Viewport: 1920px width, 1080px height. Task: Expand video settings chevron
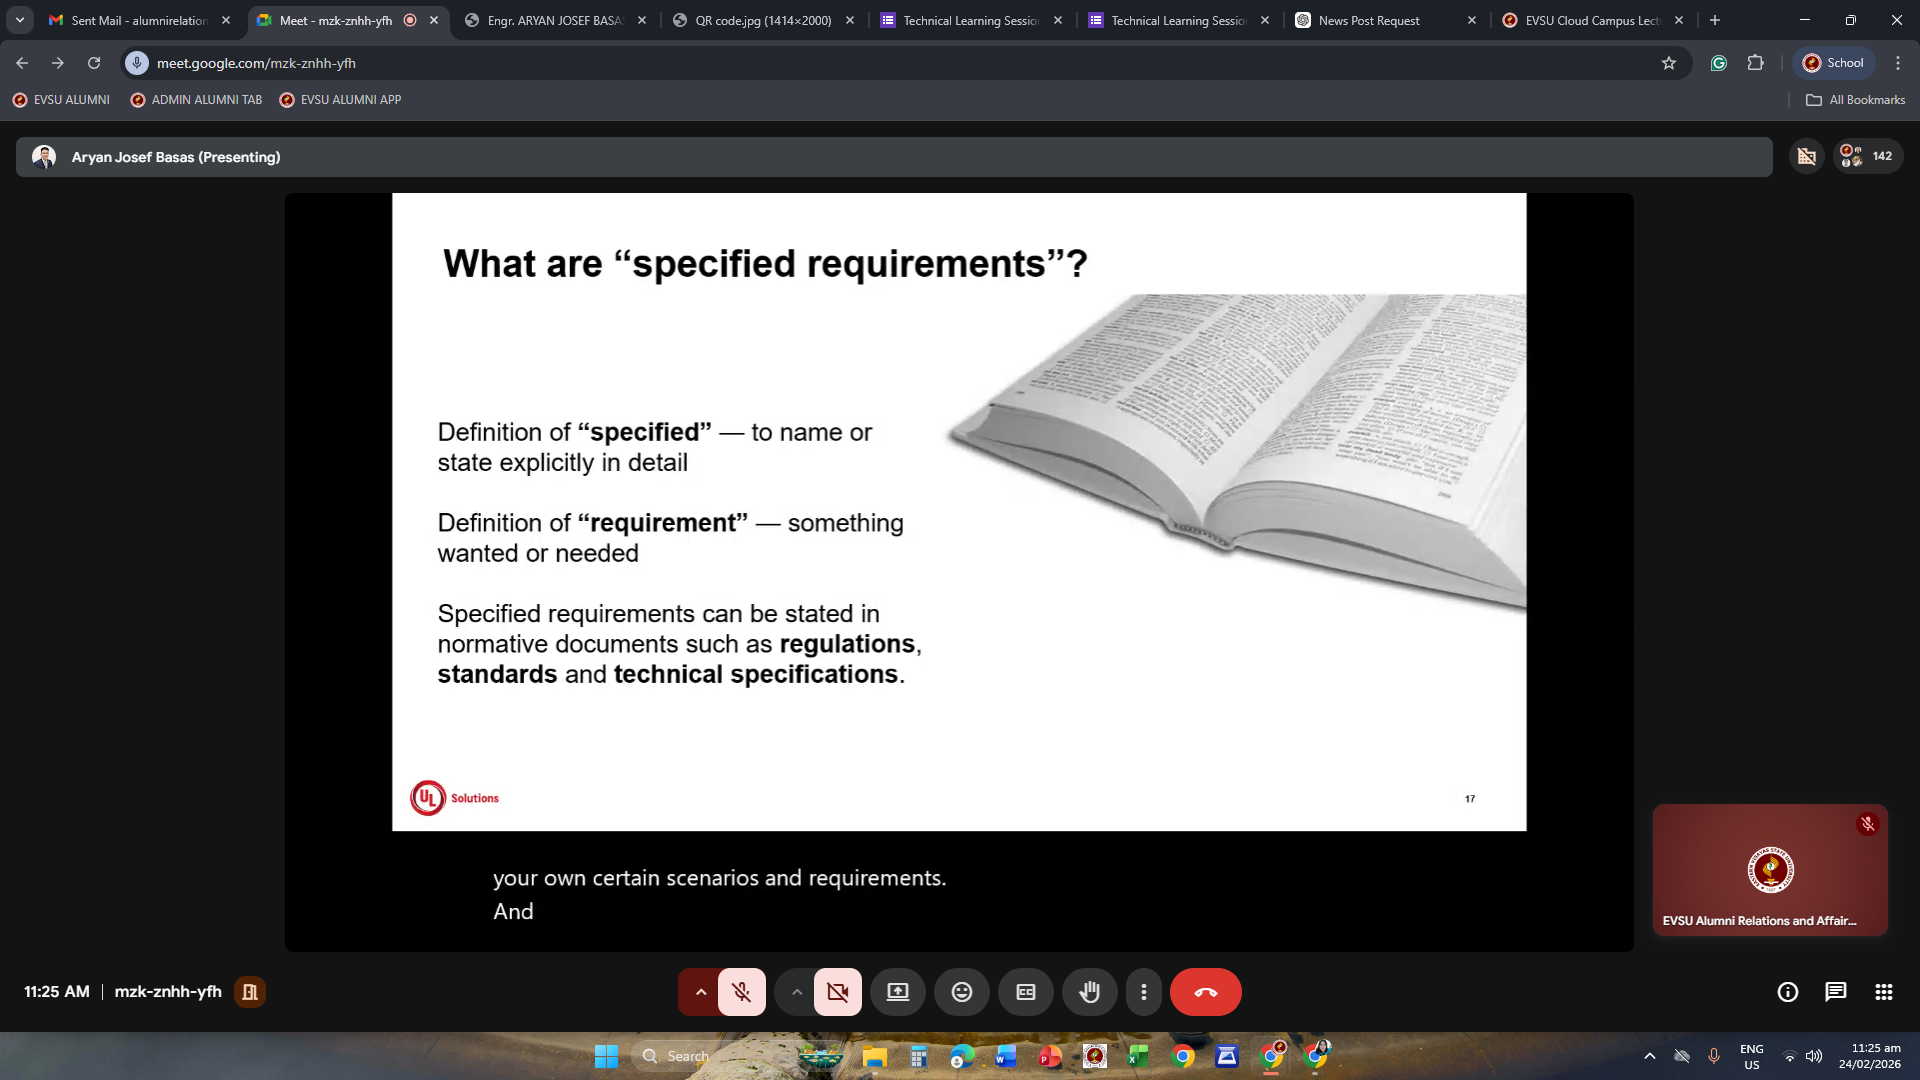[x=796, y=992]
